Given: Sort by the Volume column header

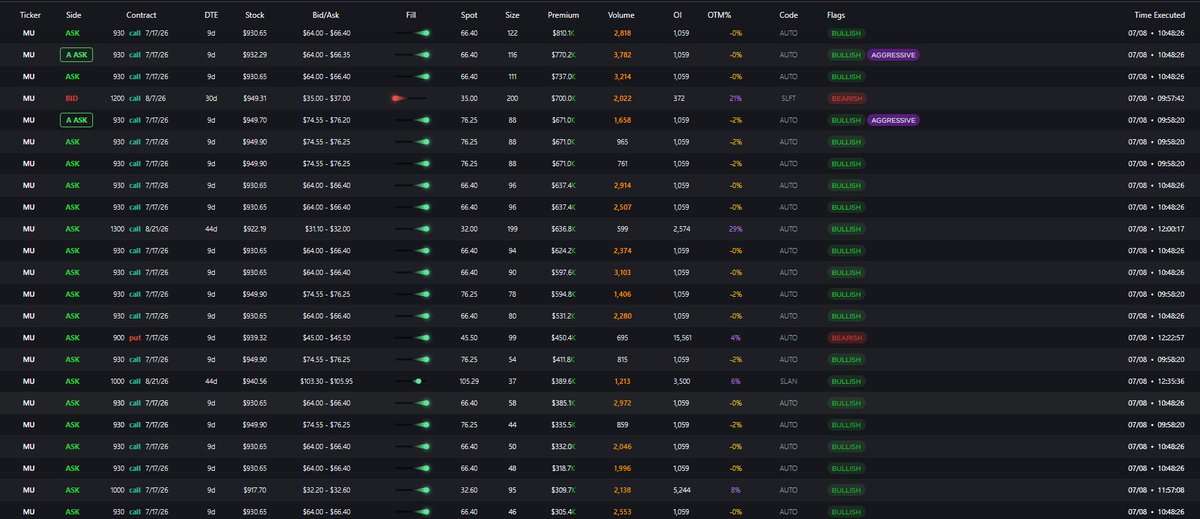Looking at the screenshot, I should coord(621,16).
